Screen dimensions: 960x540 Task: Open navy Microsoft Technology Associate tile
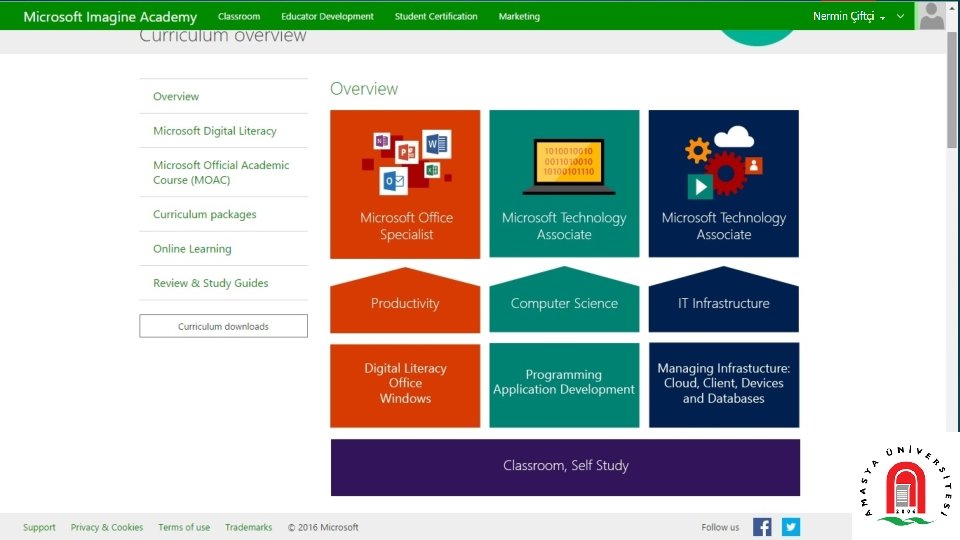pyautogui.click(x=724, y=184)
